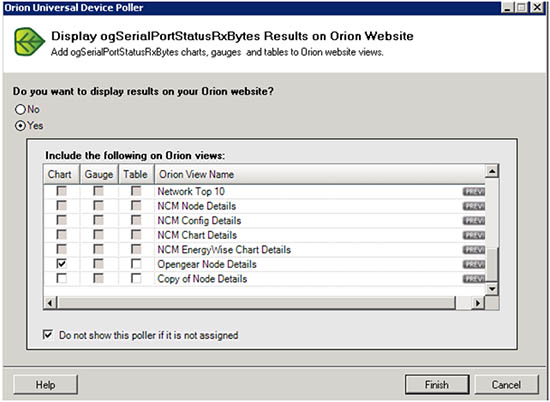
Task: Toggle Chart checkbox for NCM Node Details
Action: 62,206
